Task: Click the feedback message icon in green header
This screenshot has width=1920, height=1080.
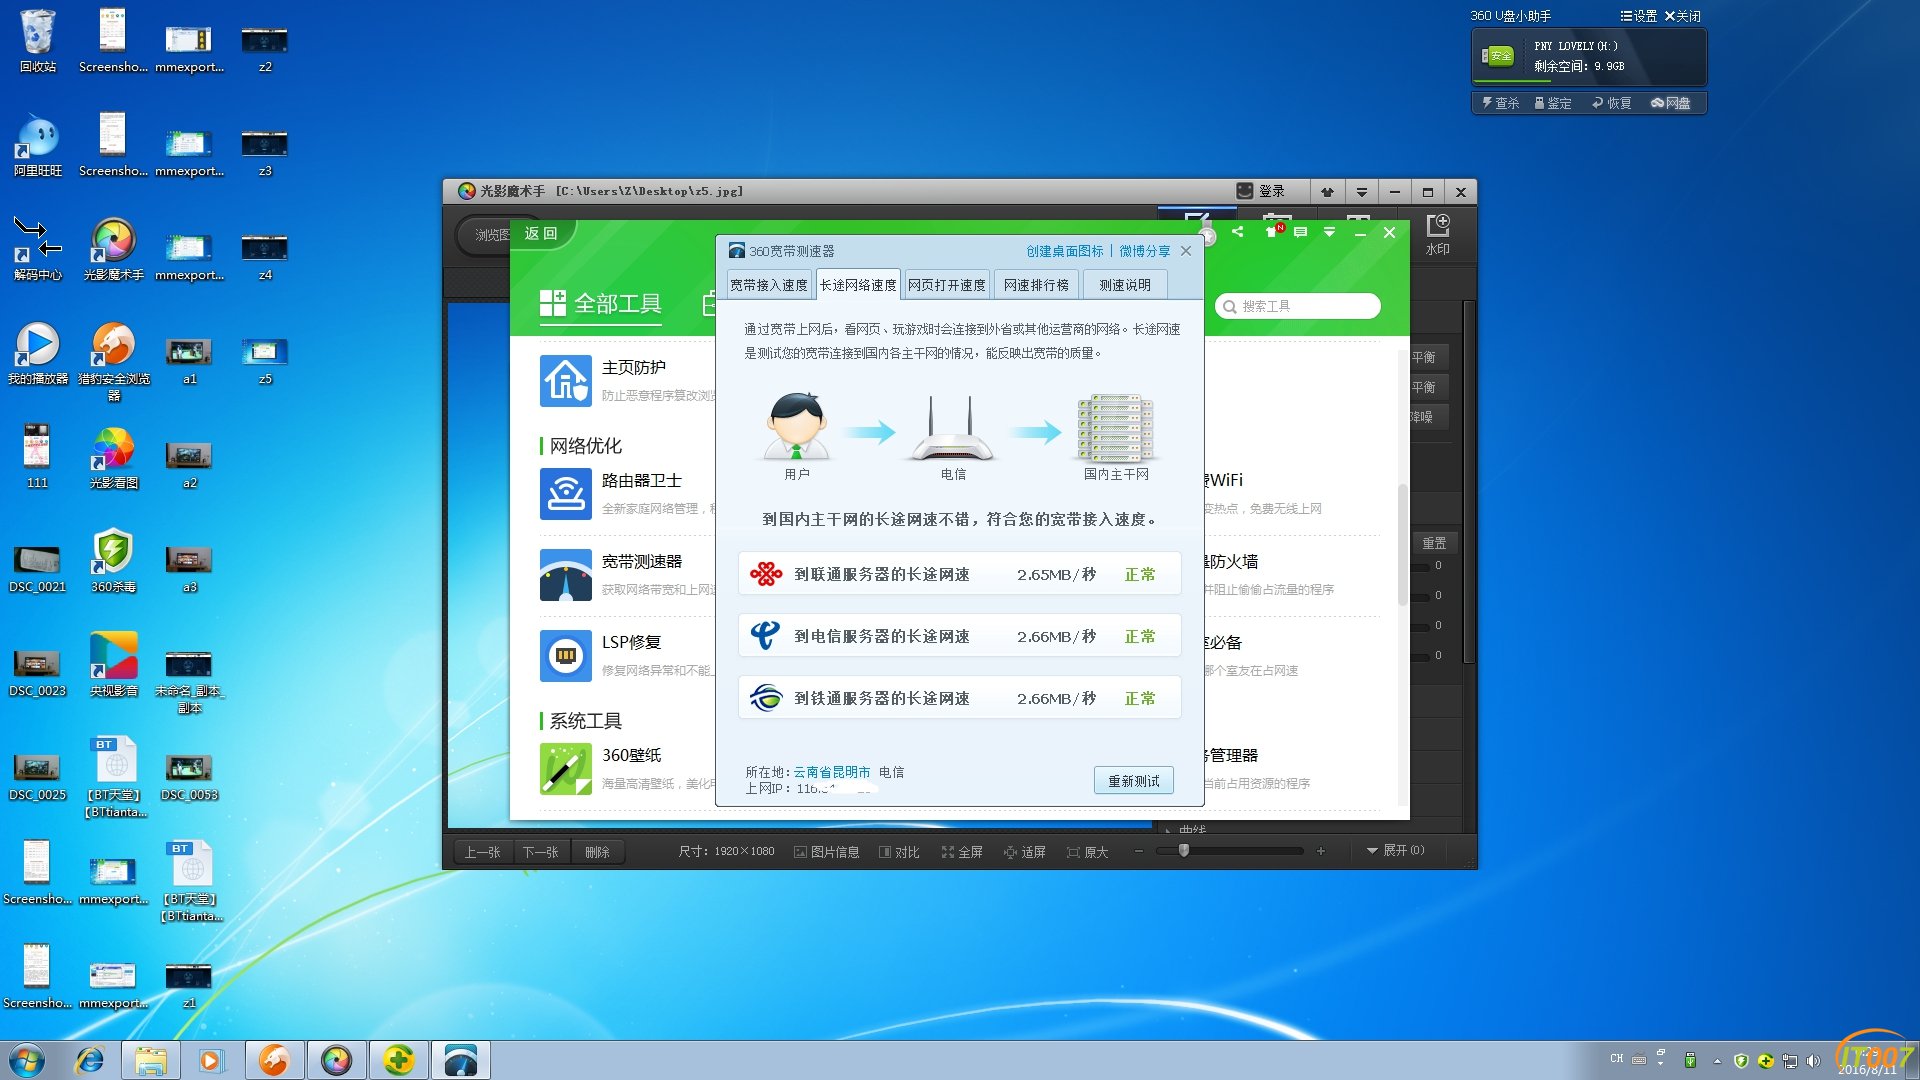Action: coord(1300,232)
